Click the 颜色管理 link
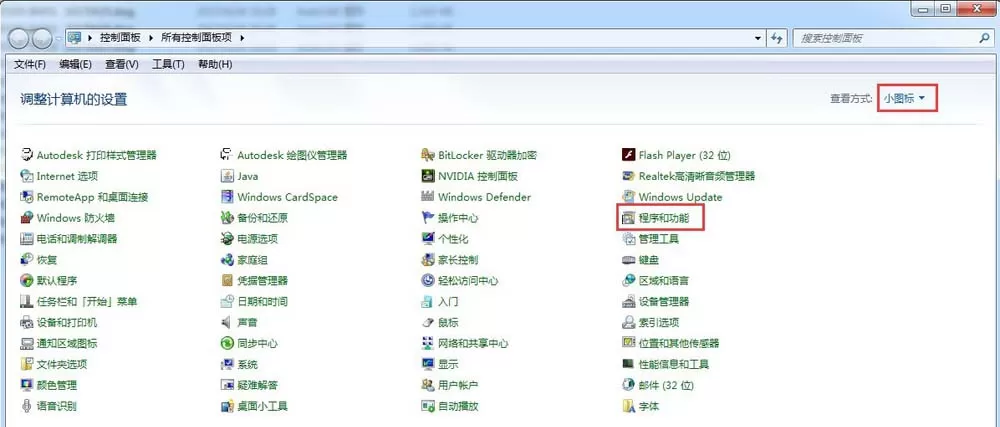This screenshot has width=1000, height=427. pos(57,385)
